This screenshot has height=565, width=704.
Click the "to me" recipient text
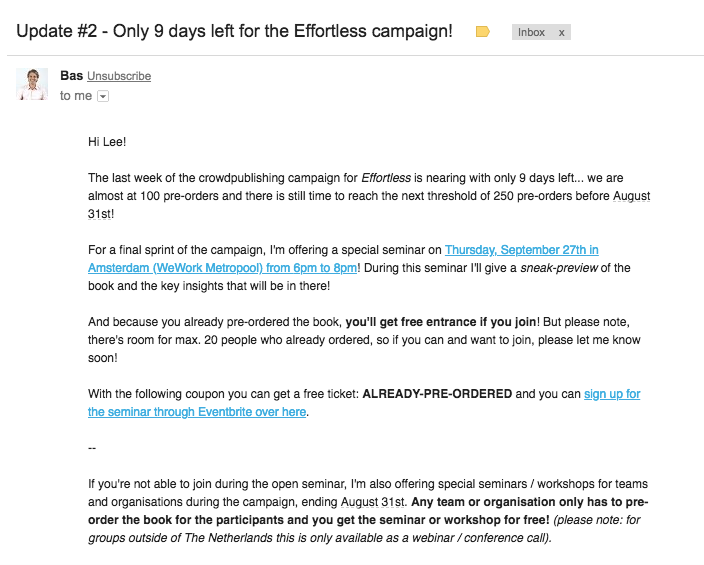point(76,96)
